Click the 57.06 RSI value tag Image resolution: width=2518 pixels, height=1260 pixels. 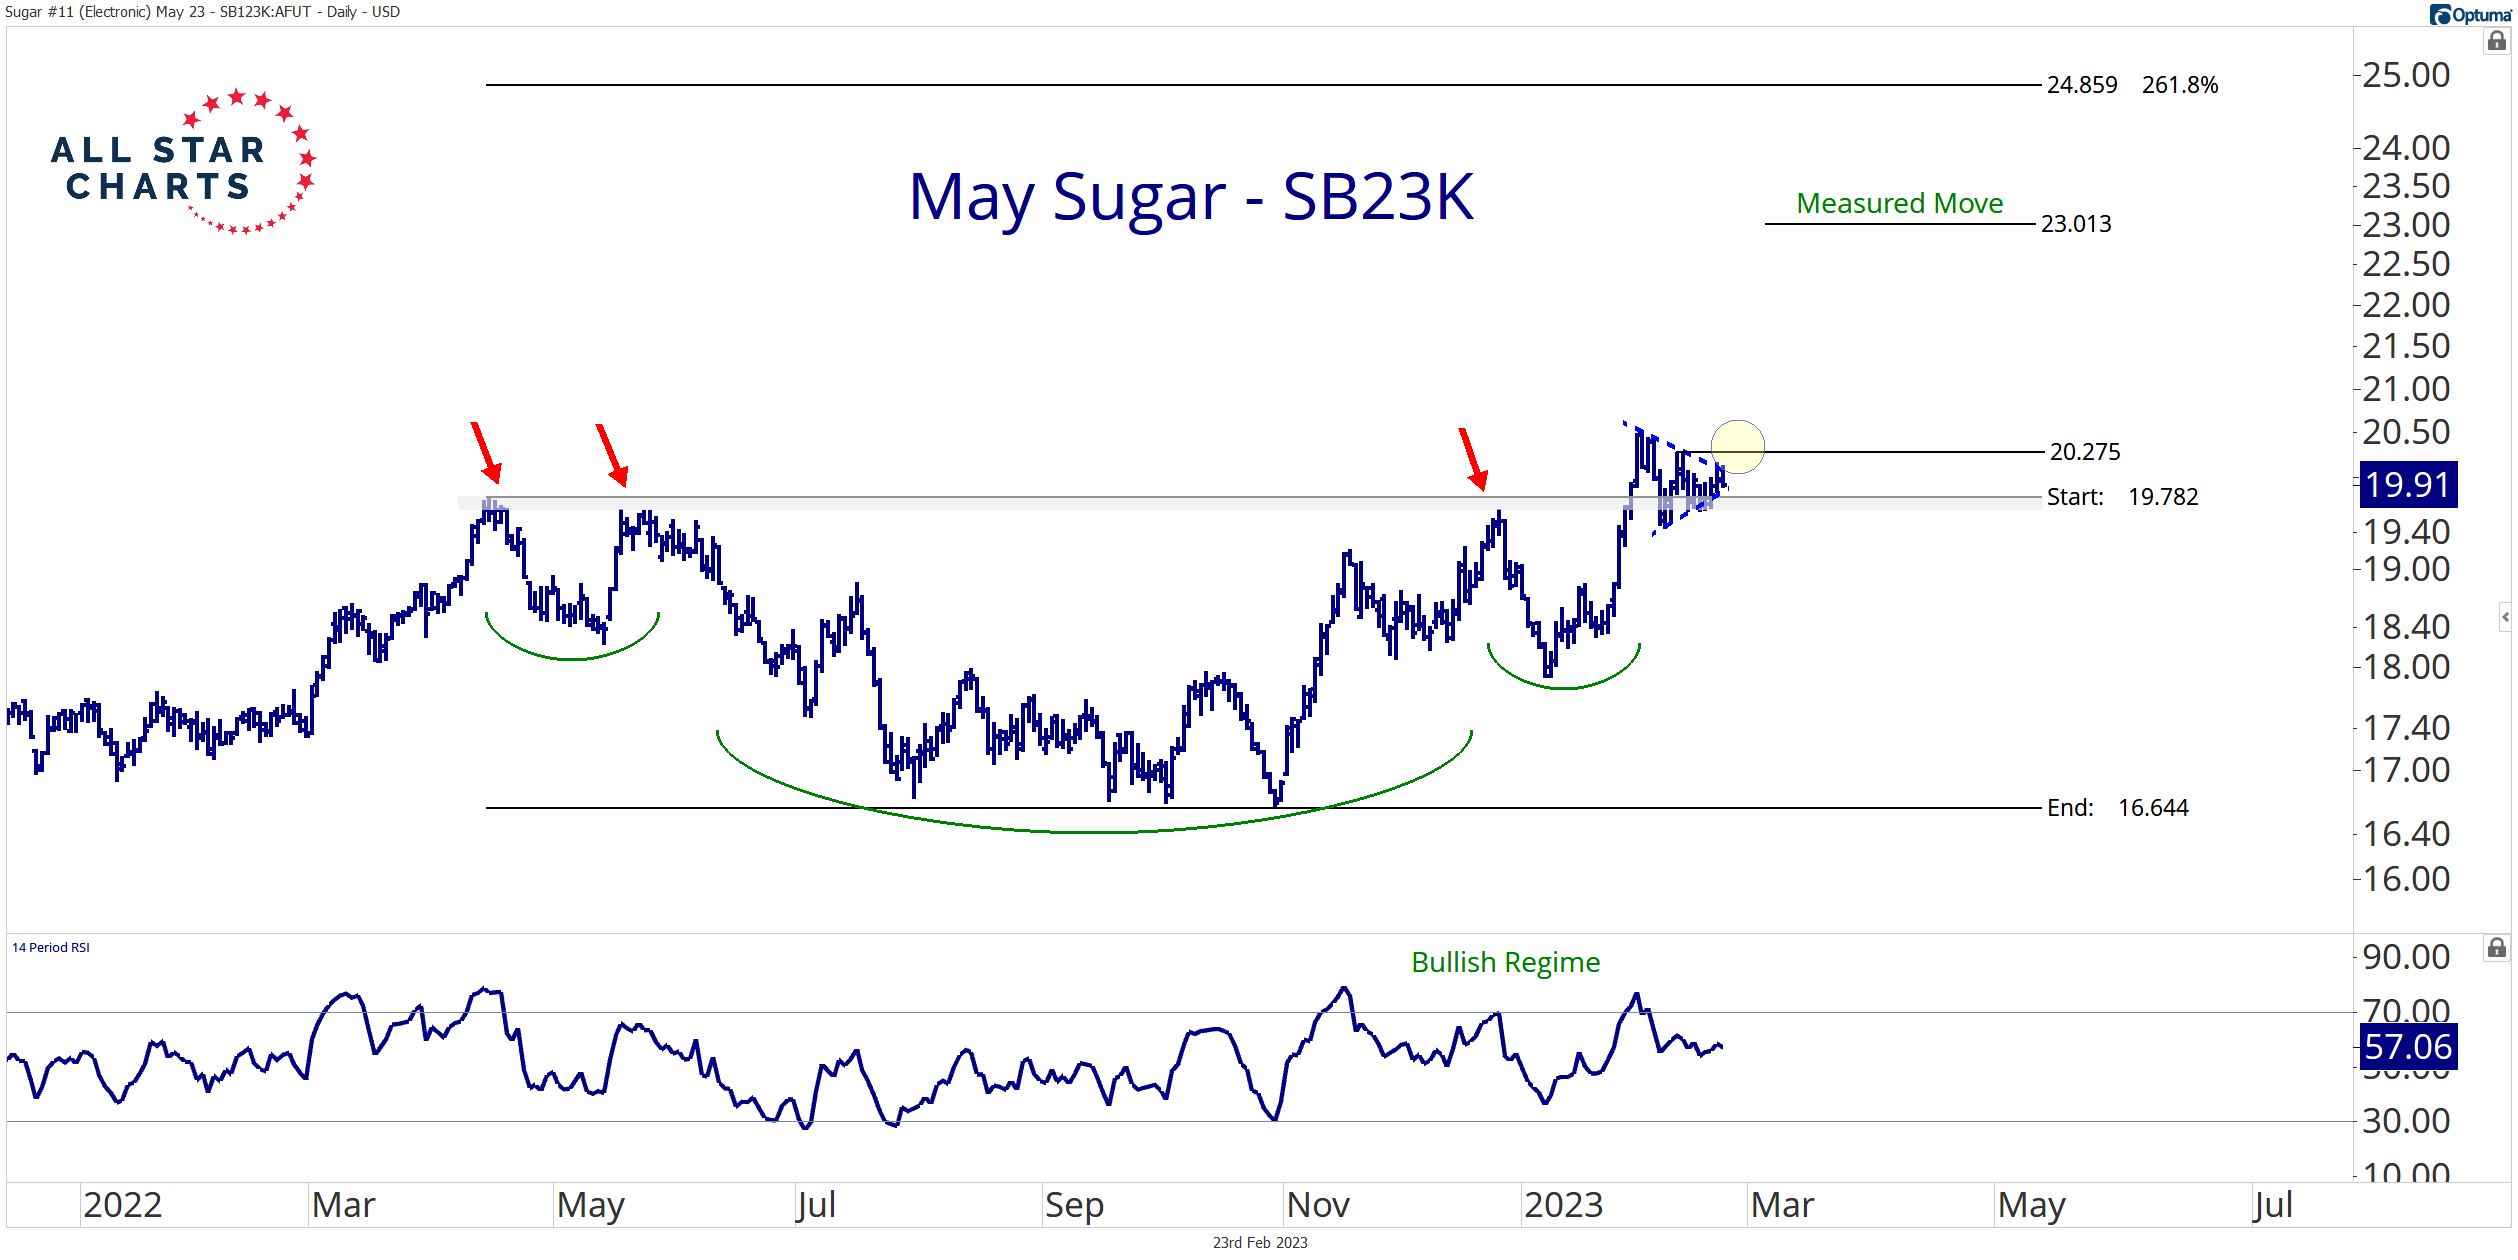tap(2407, 1047)
